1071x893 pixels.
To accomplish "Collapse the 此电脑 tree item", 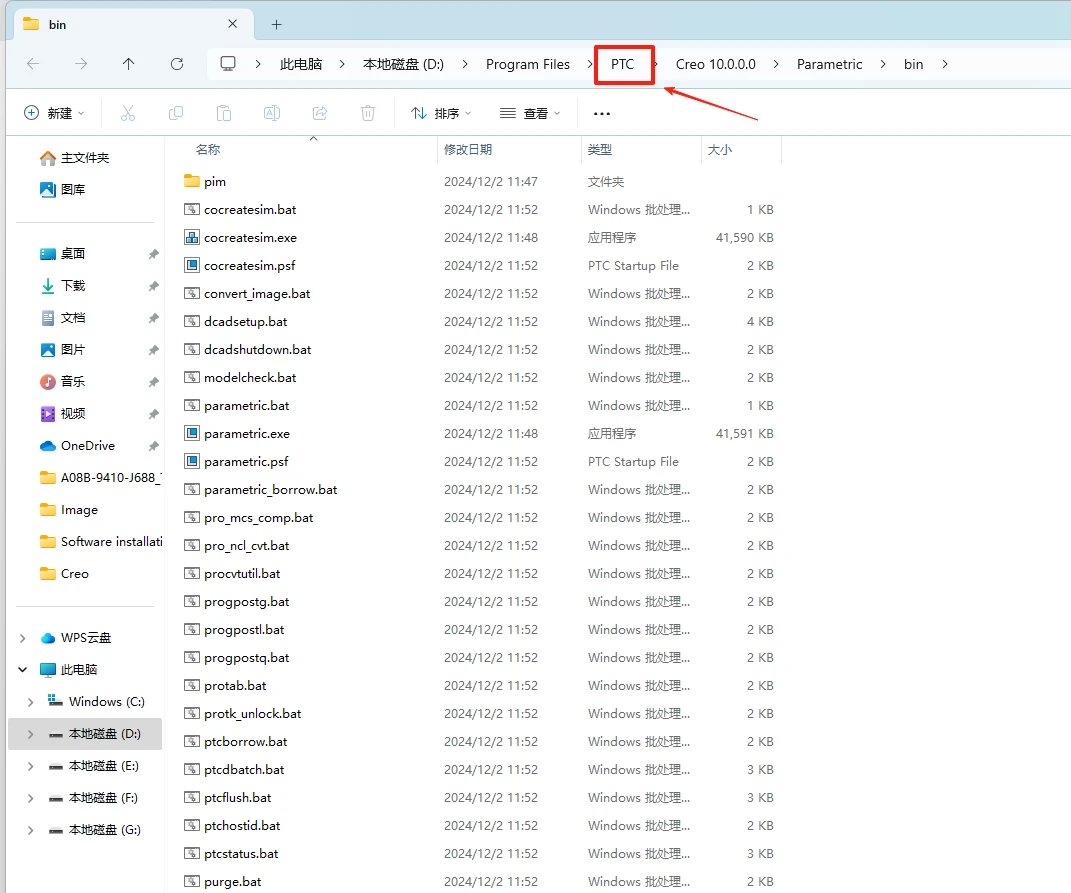I will [22, 669].
